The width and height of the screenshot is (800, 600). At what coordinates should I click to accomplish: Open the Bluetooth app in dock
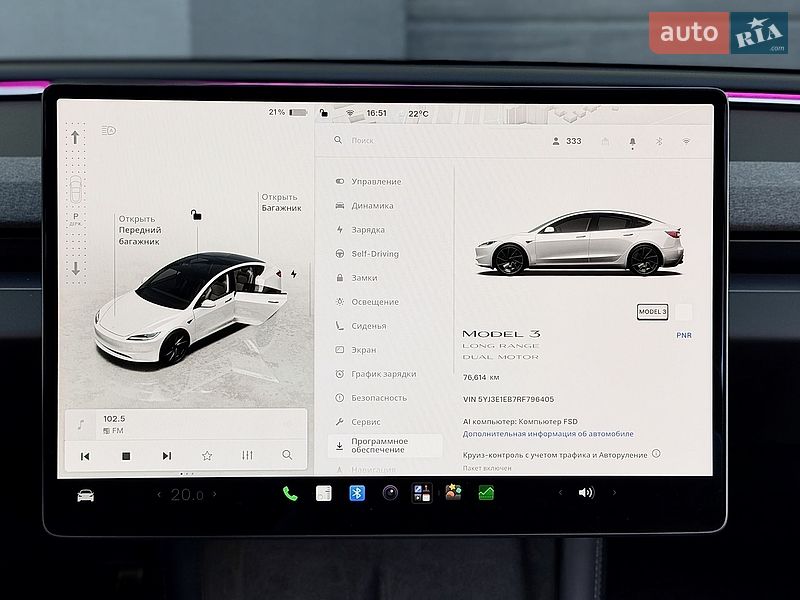pyautogui.click(x=357, y=493)
